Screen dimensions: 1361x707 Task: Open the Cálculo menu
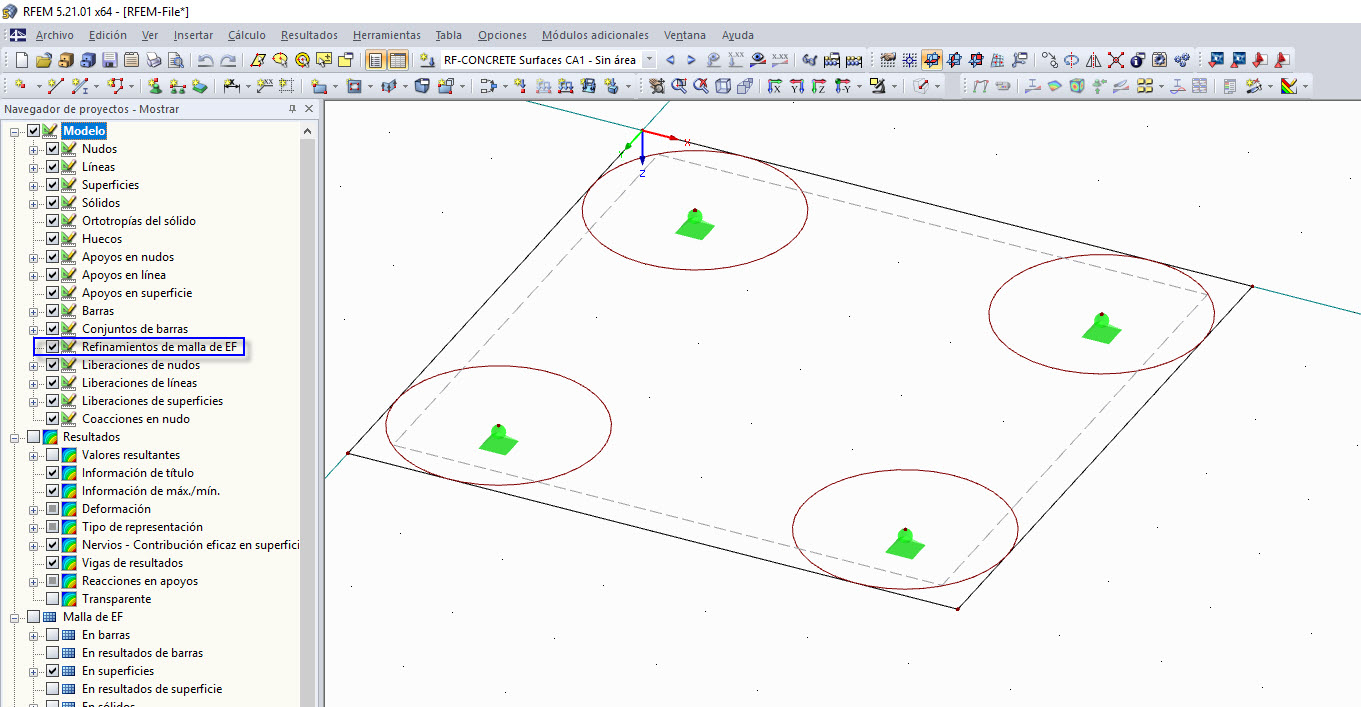[x=247, y=35]
